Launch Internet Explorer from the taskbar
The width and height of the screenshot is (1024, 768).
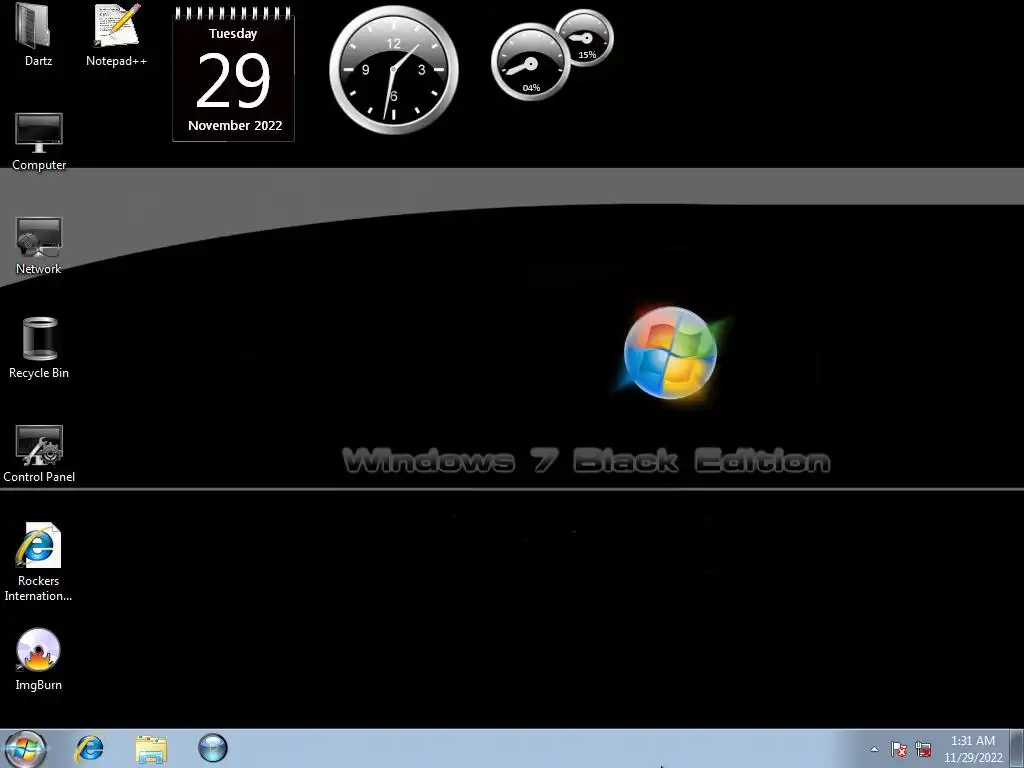pyautogui.click(x=89, y=748)
